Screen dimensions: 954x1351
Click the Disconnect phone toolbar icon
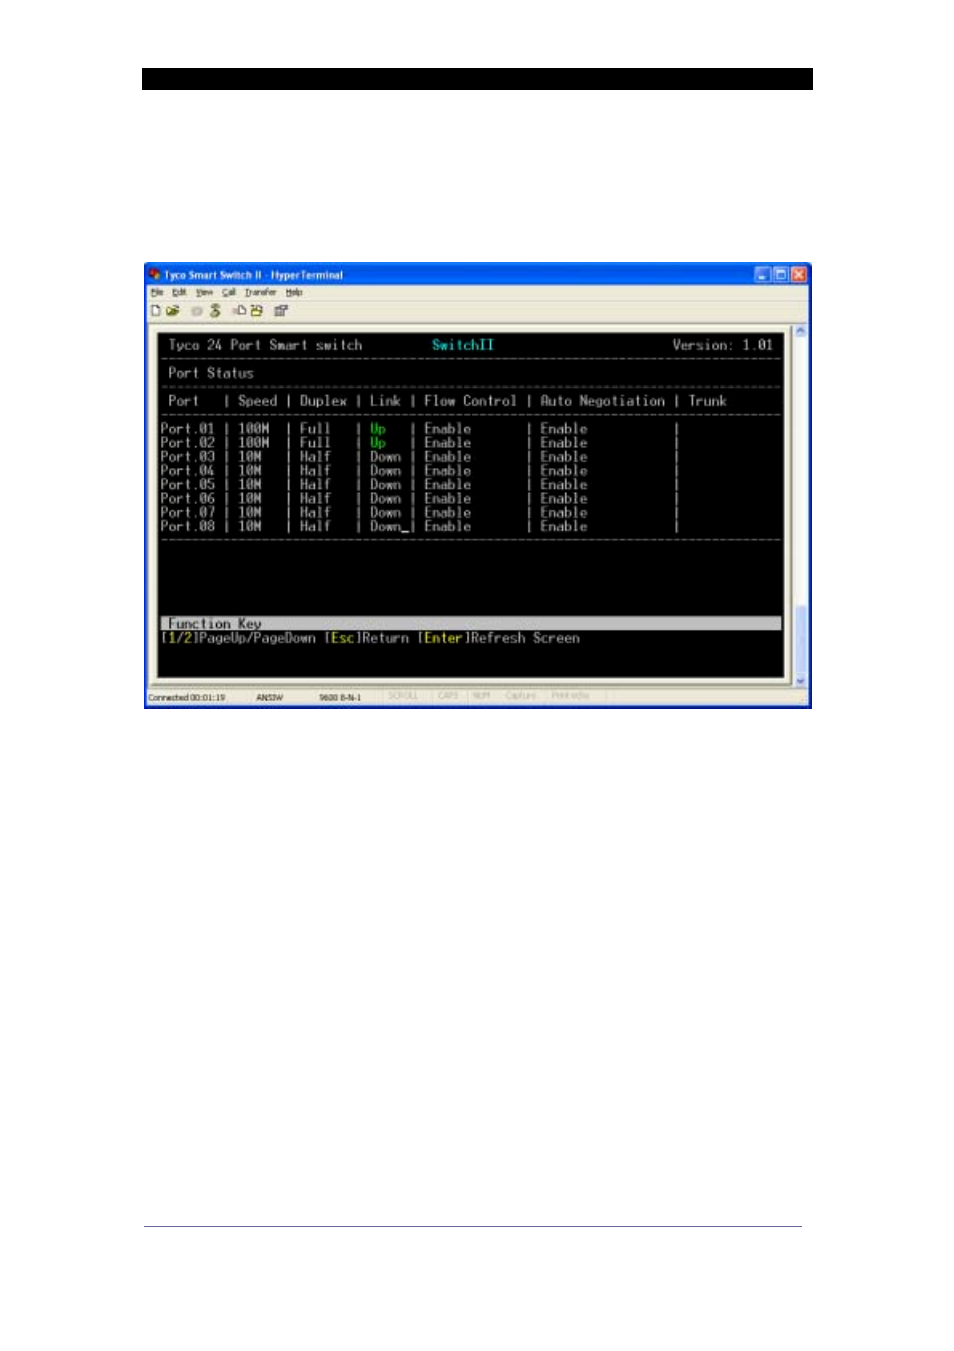point(214,311)
